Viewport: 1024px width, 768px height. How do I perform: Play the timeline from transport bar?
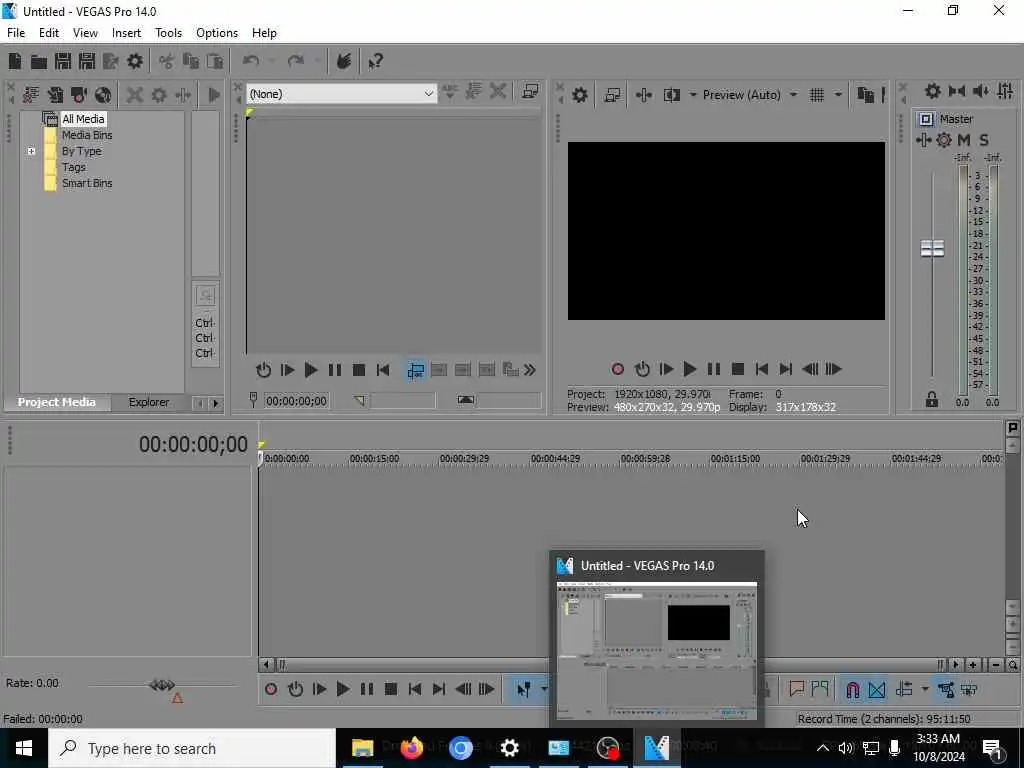342,689
